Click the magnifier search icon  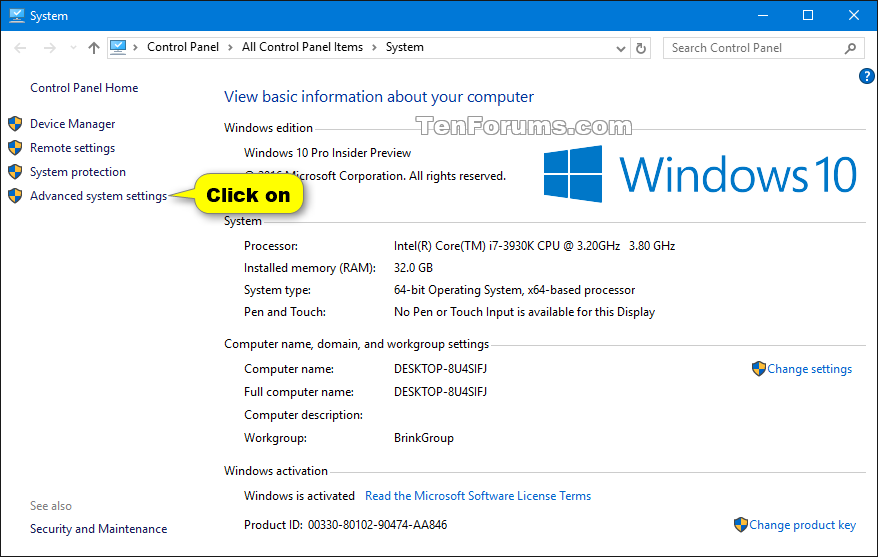[850, 49]
